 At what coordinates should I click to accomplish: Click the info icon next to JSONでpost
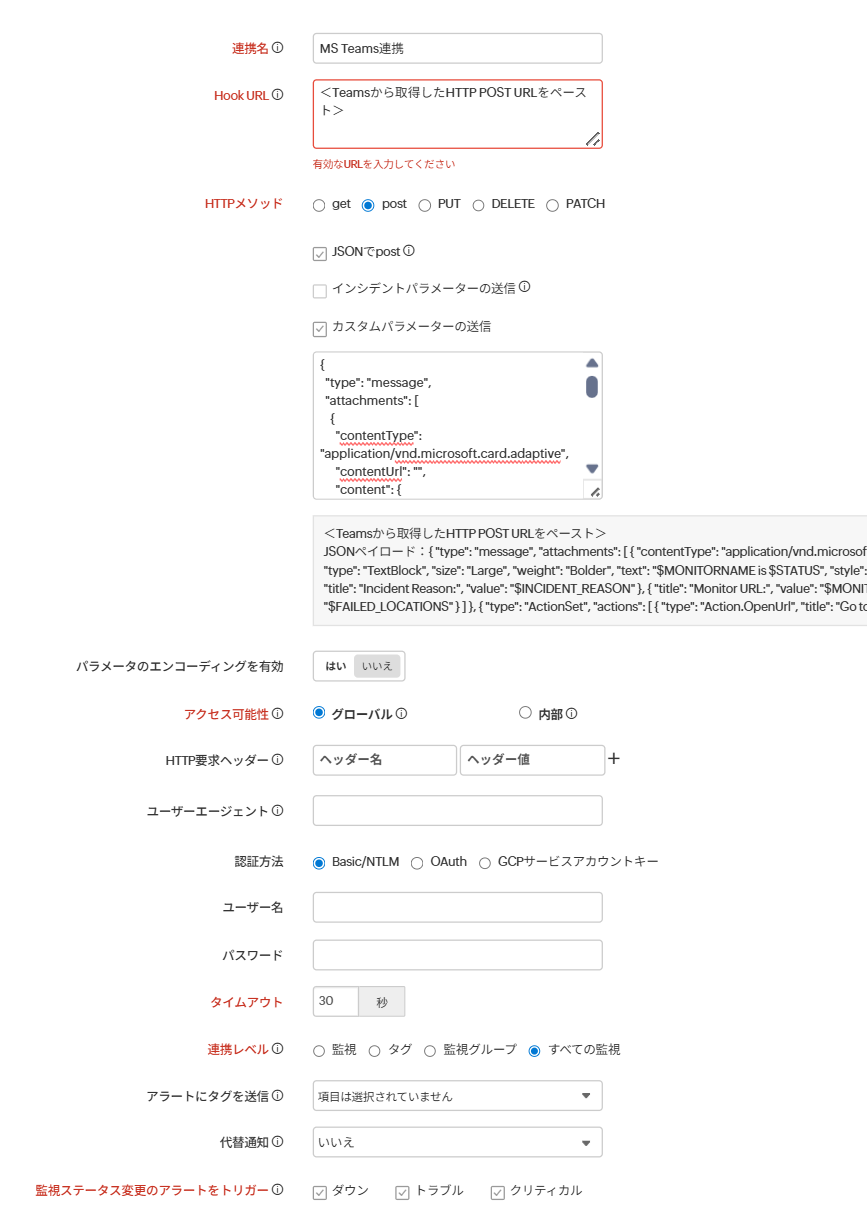(x=408, y=252)
